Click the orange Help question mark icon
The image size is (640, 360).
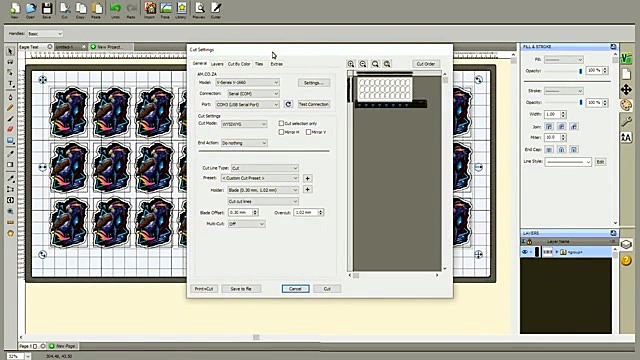[626, 260]
